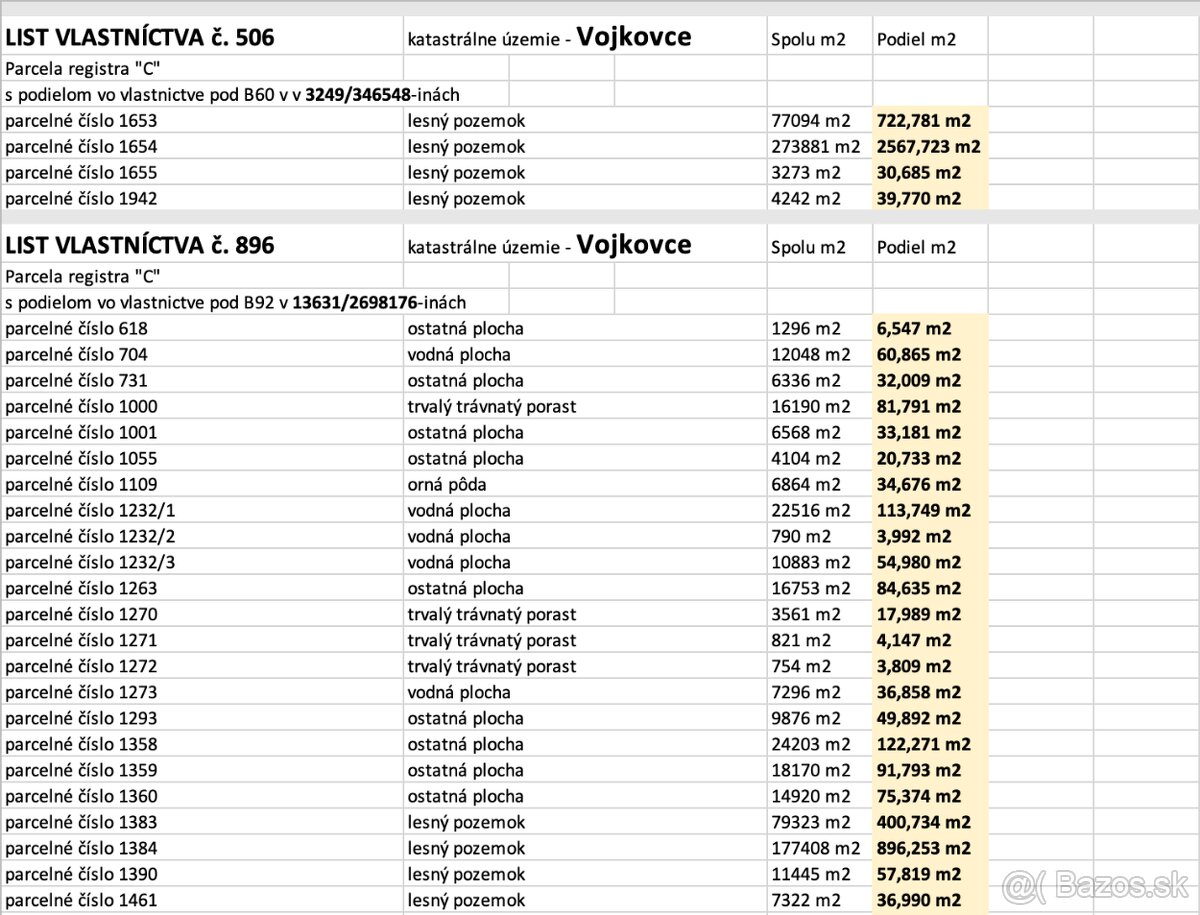Click the highlighted share '6,547 m2'
Image resolution: width=1200 pixels, height=915 pixels.
click(913, 329)
